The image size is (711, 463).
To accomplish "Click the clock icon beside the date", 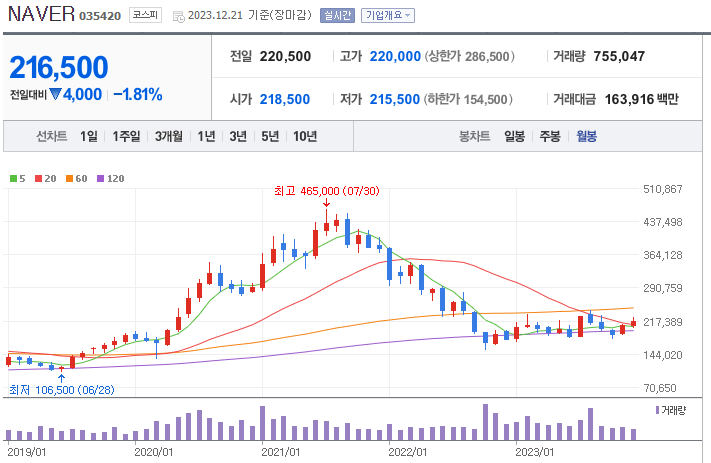I will (179, 17).
